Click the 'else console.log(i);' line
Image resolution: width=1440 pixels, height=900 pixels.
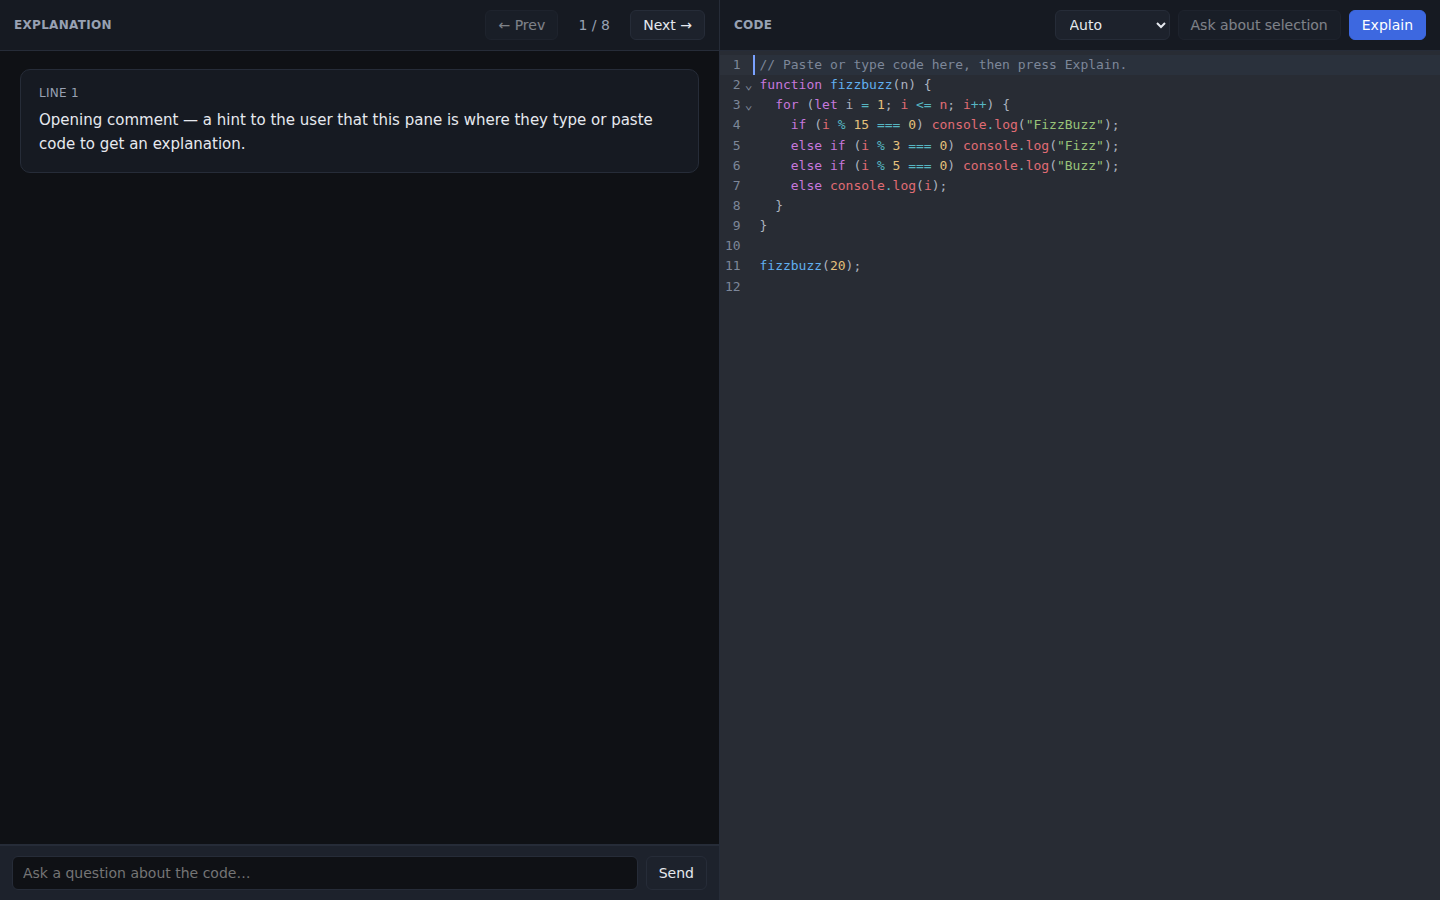click(x=868, y=185)
